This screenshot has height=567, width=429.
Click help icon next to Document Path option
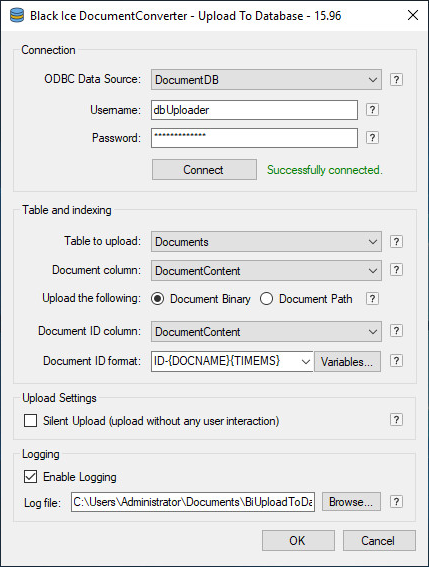(372, 298)
